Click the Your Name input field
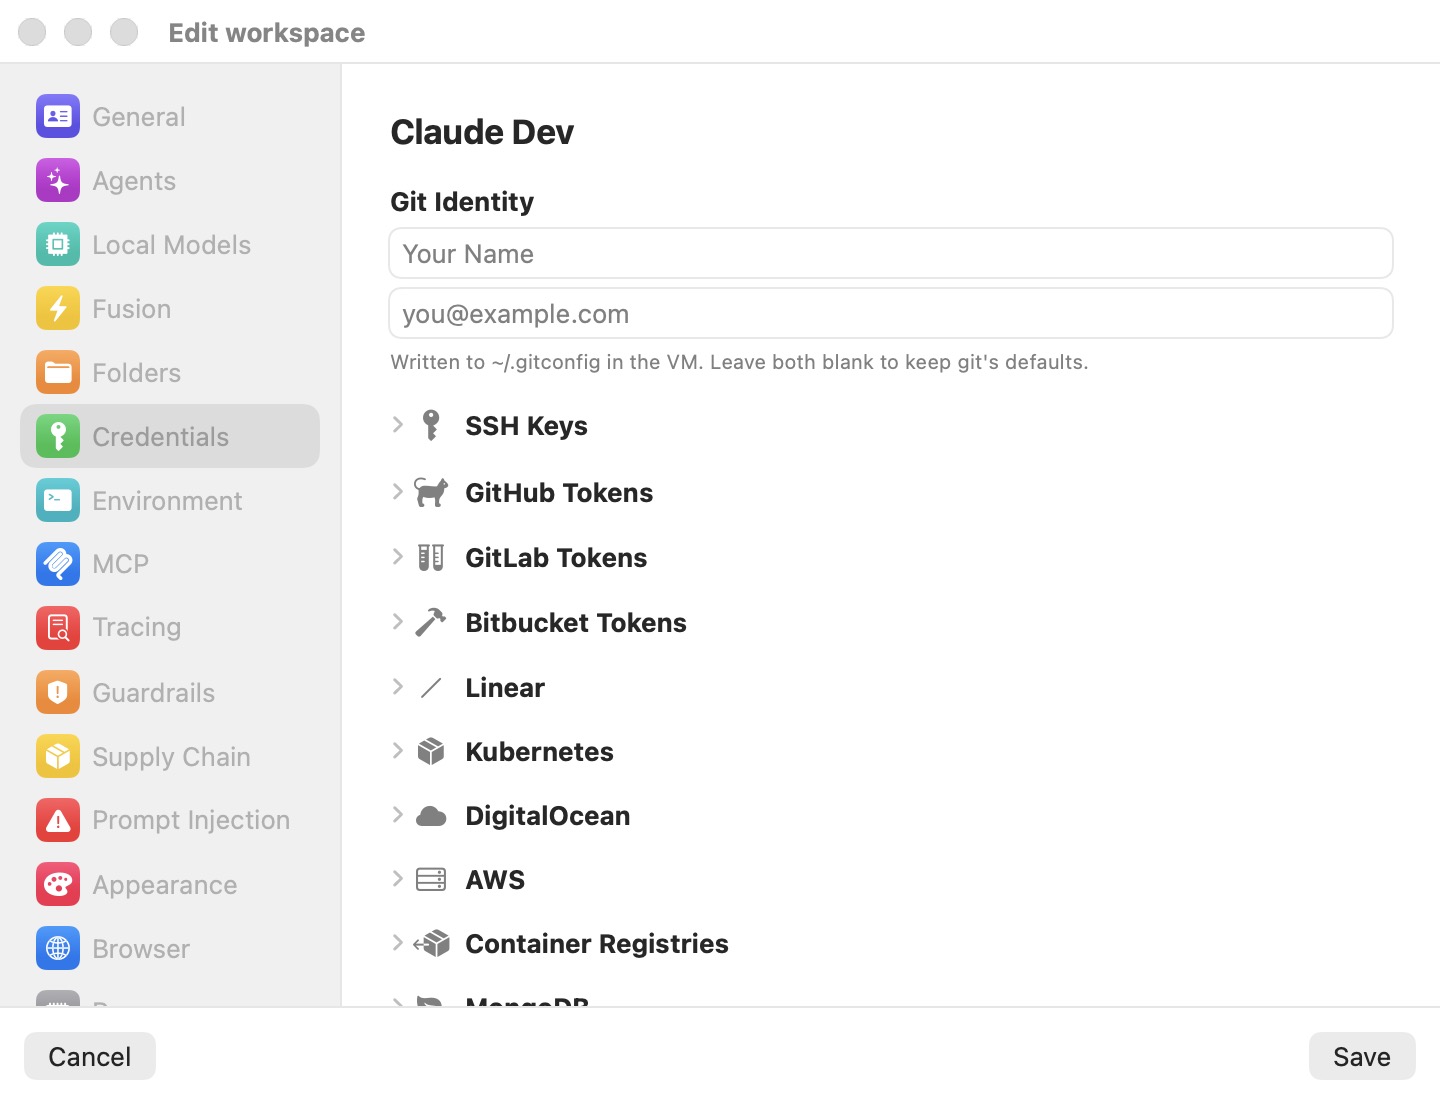The height and width of the screenshot is (1104, 1440). (891, 253)
